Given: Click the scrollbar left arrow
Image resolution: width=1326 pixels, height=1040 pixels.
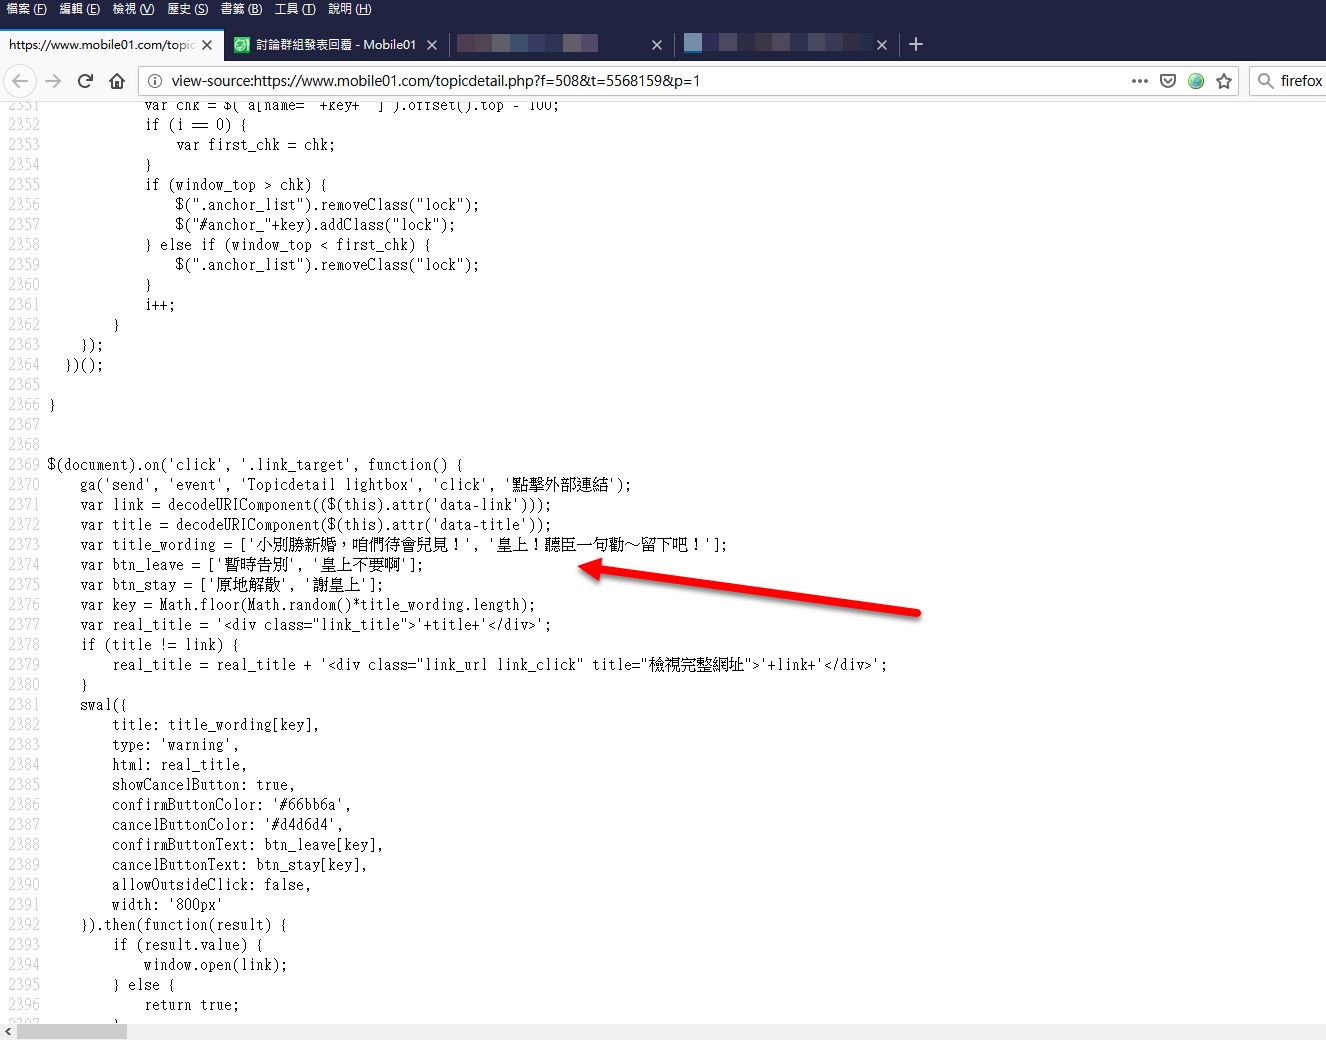Looking at the screenshot, I should 8,1032.
